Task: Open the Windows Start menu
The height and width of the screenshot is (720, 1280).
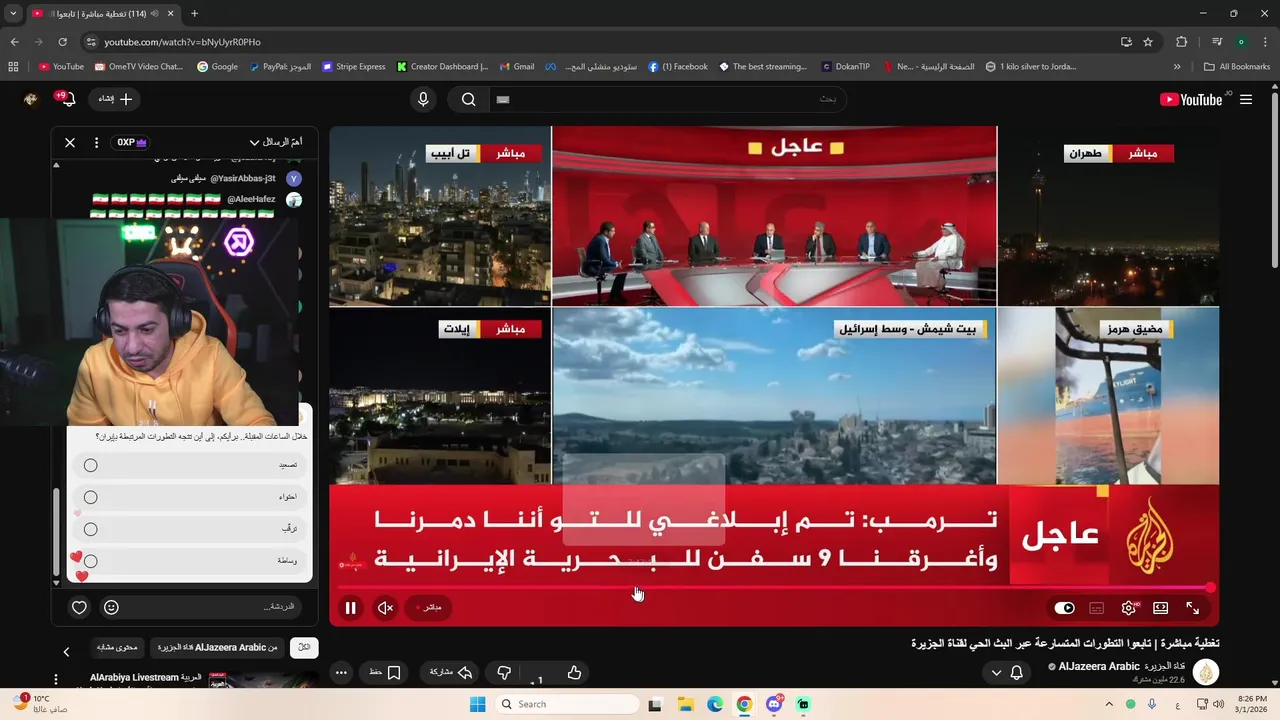Action: [478, 704]
